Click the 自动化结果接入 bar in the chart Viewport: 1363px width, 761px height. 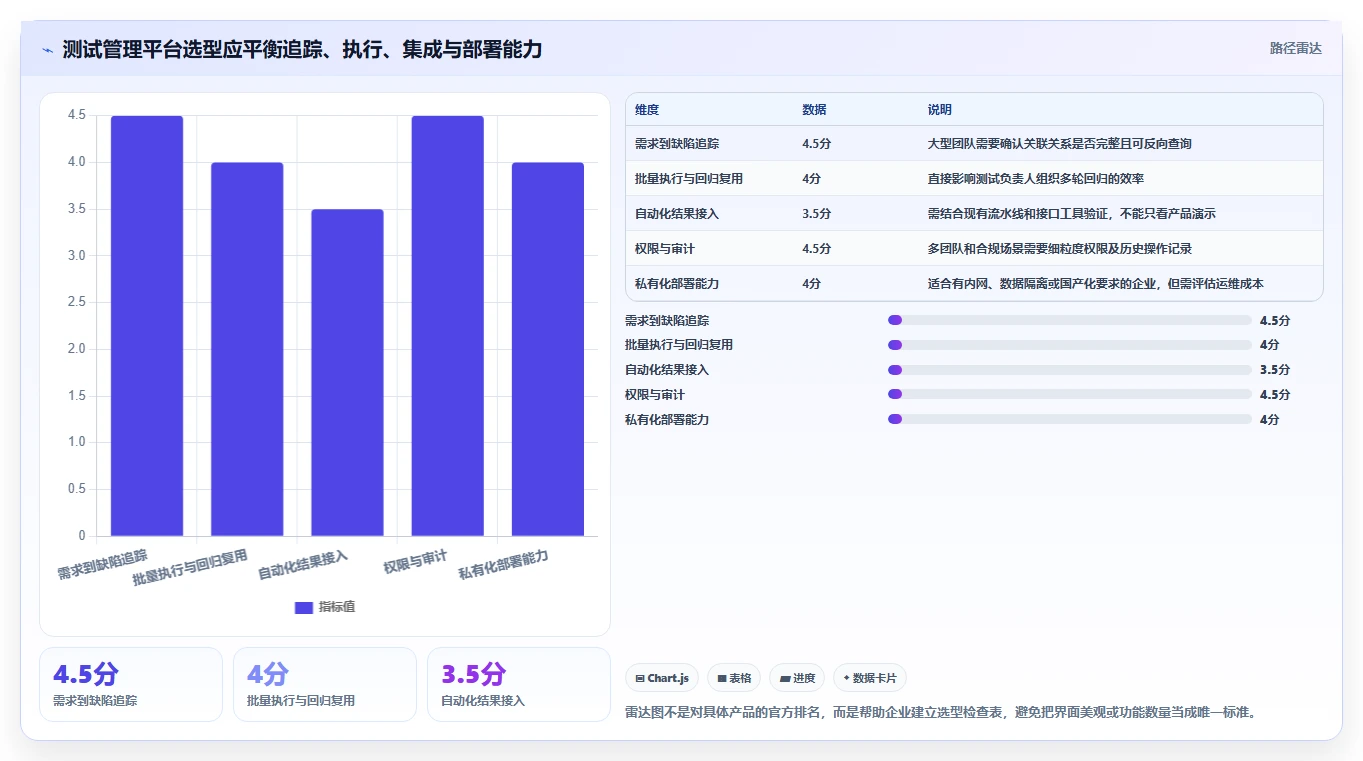click(347, 372)
